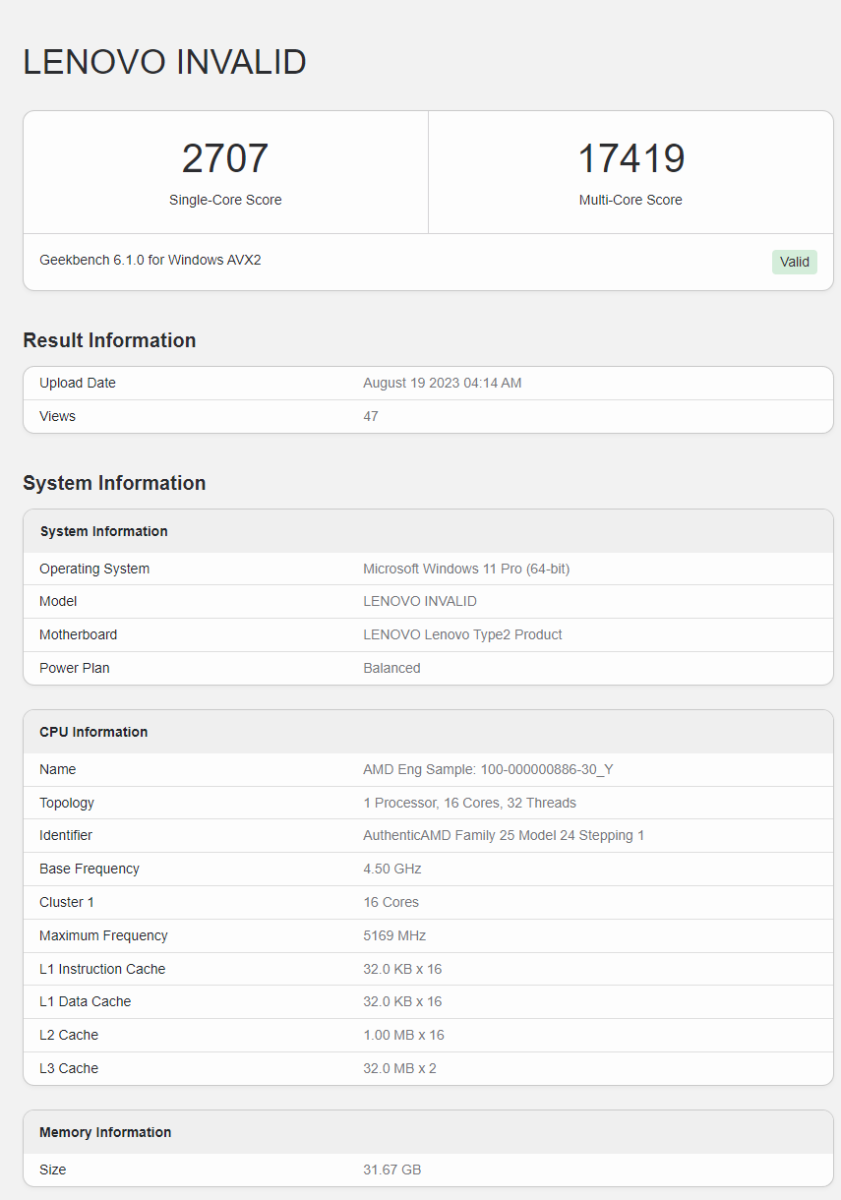
Task: Click L1 Data Cache value 32.0 KB x 16
Action: [x=402, y=1001]
